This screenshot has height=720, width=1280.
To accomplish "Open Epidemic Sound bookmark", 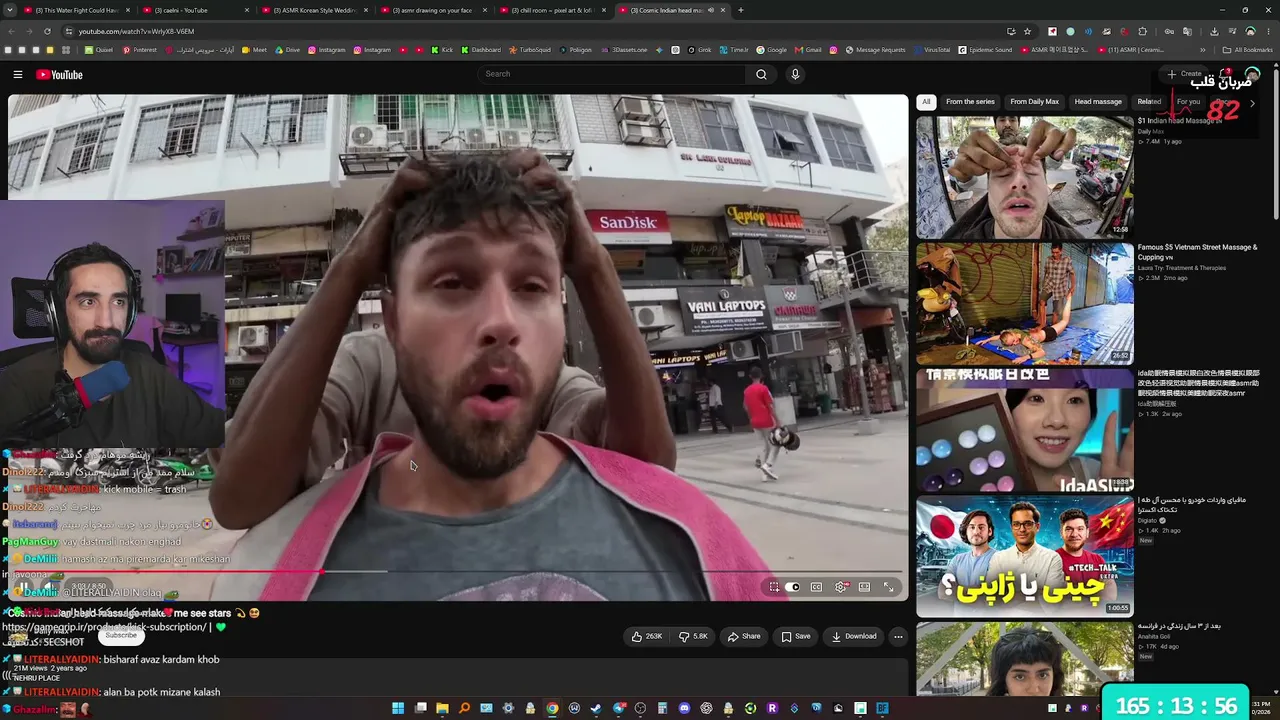I will (x=985, y=49).
